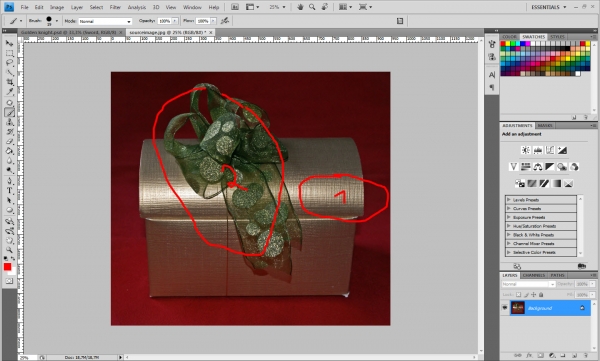Add a Curves adjustment
The image size is (600, 361).
[550, 150]
